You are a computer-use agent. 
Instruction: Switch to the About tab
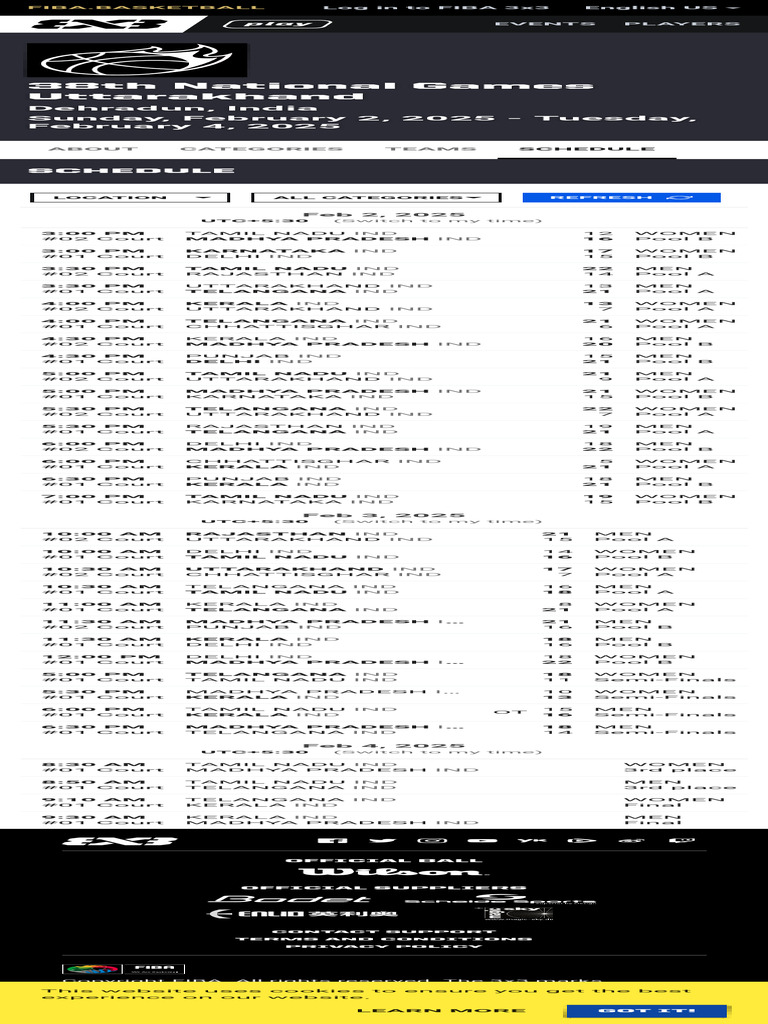click(x=93, y=149)
